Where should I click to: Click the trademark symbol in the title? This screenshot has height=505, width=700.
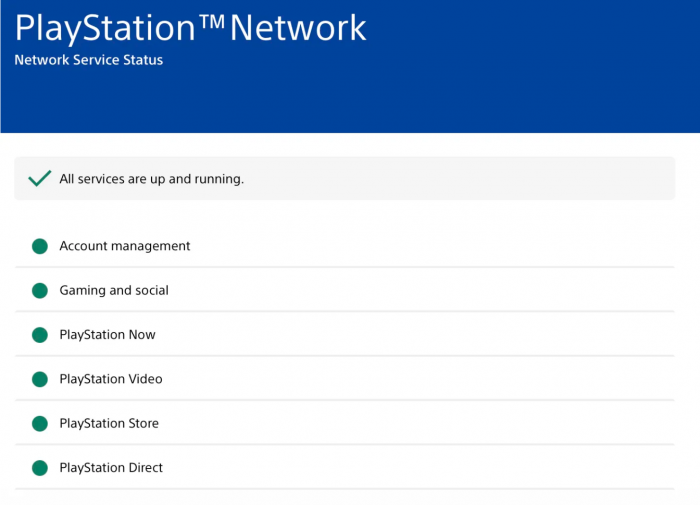[x=210, y=23]
